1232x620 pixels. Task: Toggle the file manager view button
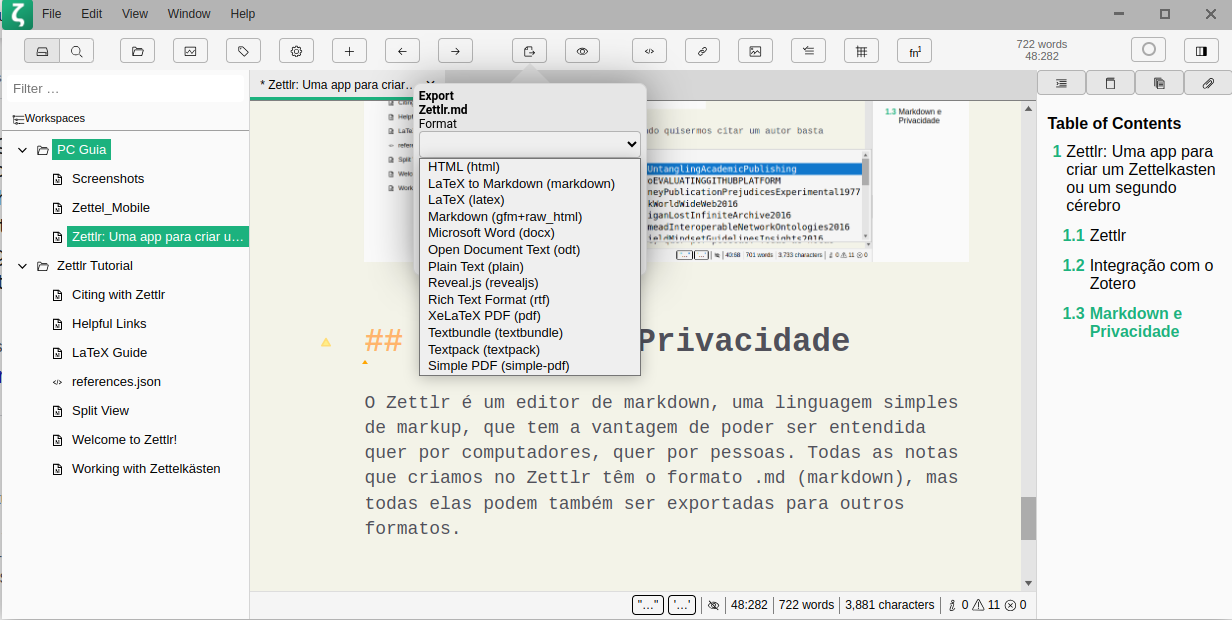42,50
